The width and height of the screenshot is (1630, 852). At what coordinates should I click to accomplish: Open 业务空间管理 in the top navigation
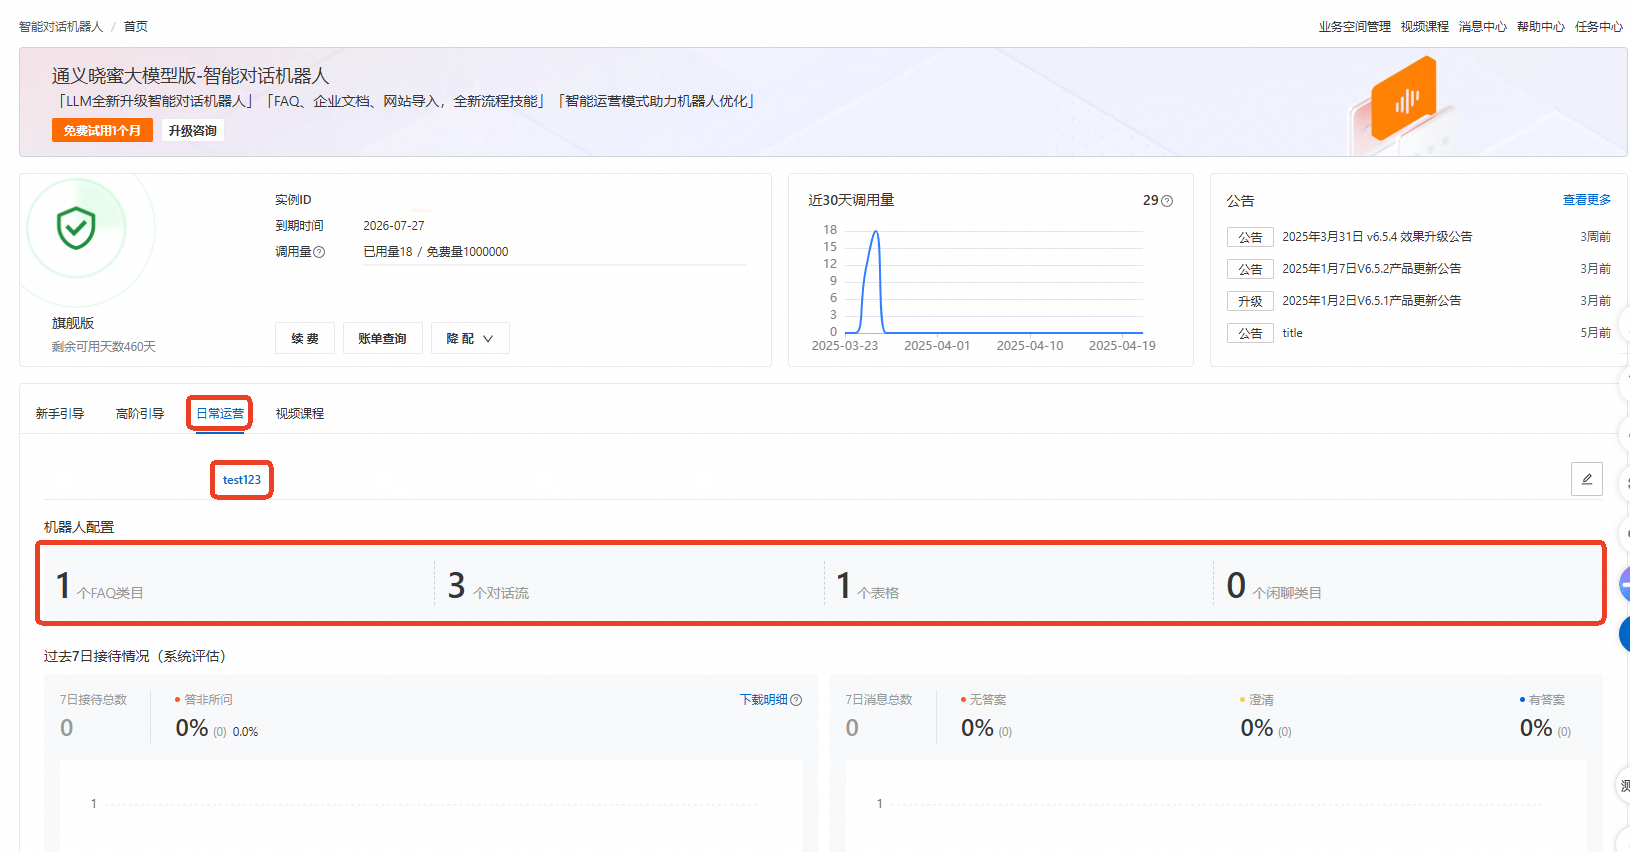(1354, 27)
